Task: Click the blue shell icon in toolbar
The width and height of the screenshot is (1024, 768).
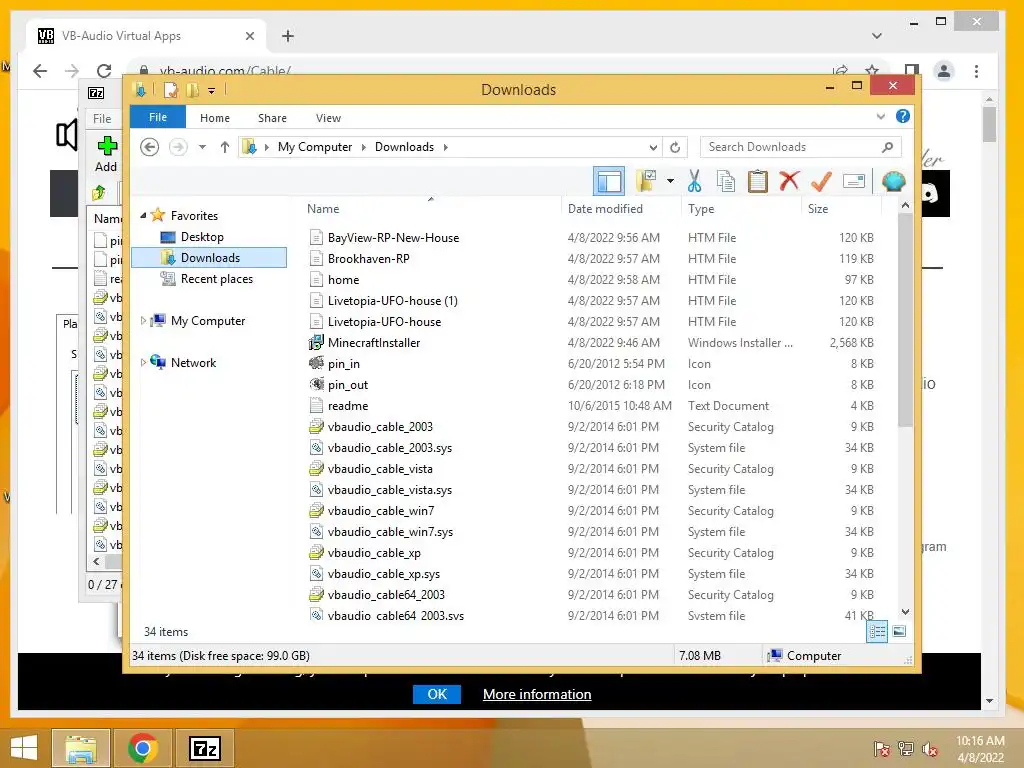Action: click(x=893, y=181)
